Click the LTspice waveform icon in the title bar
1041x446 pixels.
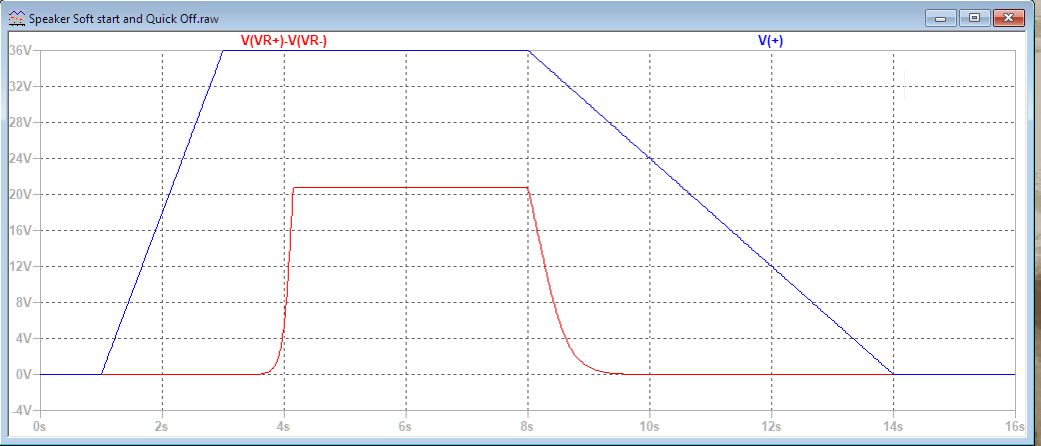[x=17, y=19]
